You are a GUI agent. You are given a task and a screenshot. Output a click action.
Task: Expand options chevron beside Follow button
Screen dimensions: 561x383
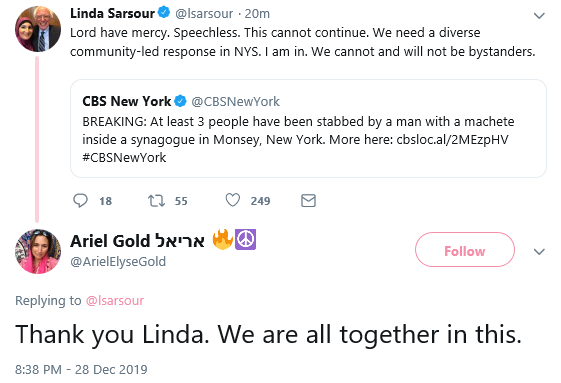[x=539, y=251]
